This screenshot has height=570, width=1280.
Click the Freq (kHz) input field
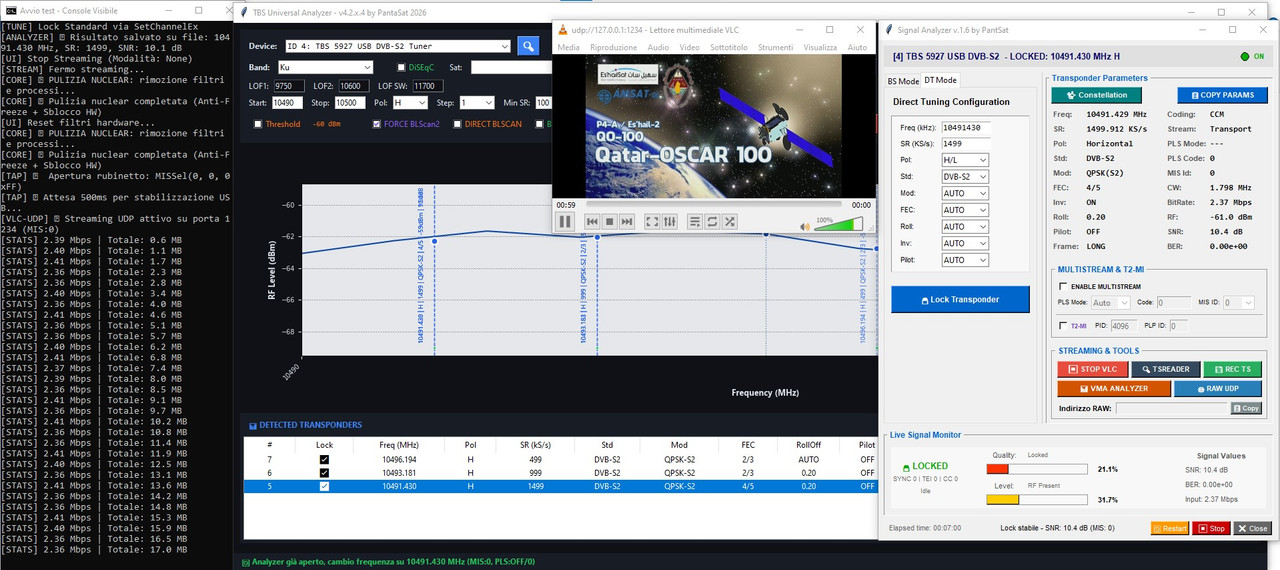965,127
